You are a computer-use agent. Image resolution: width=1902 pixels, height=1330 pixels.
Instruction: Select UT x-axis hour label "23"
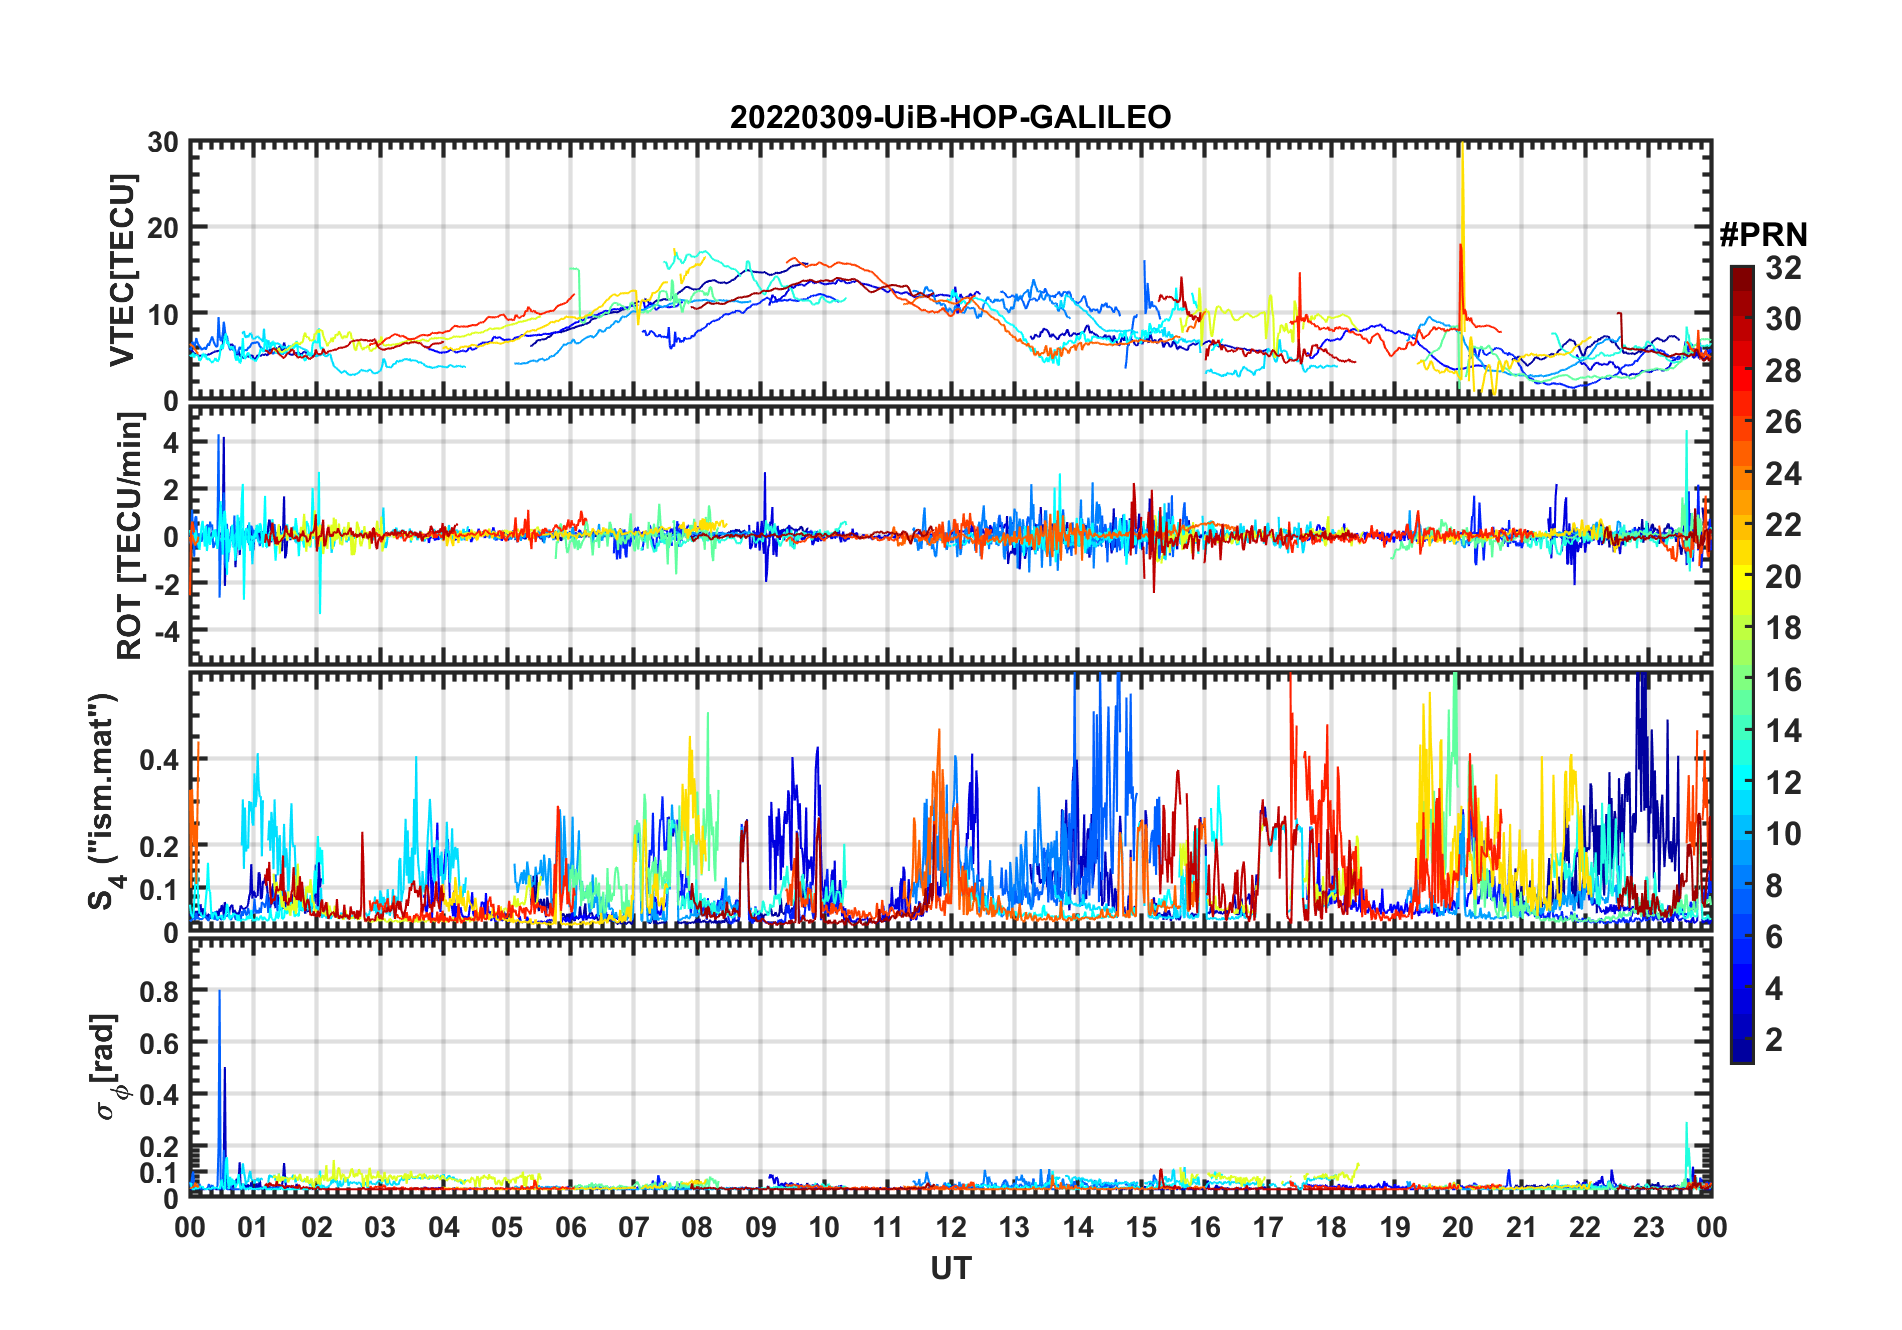click(1648, 1227)
